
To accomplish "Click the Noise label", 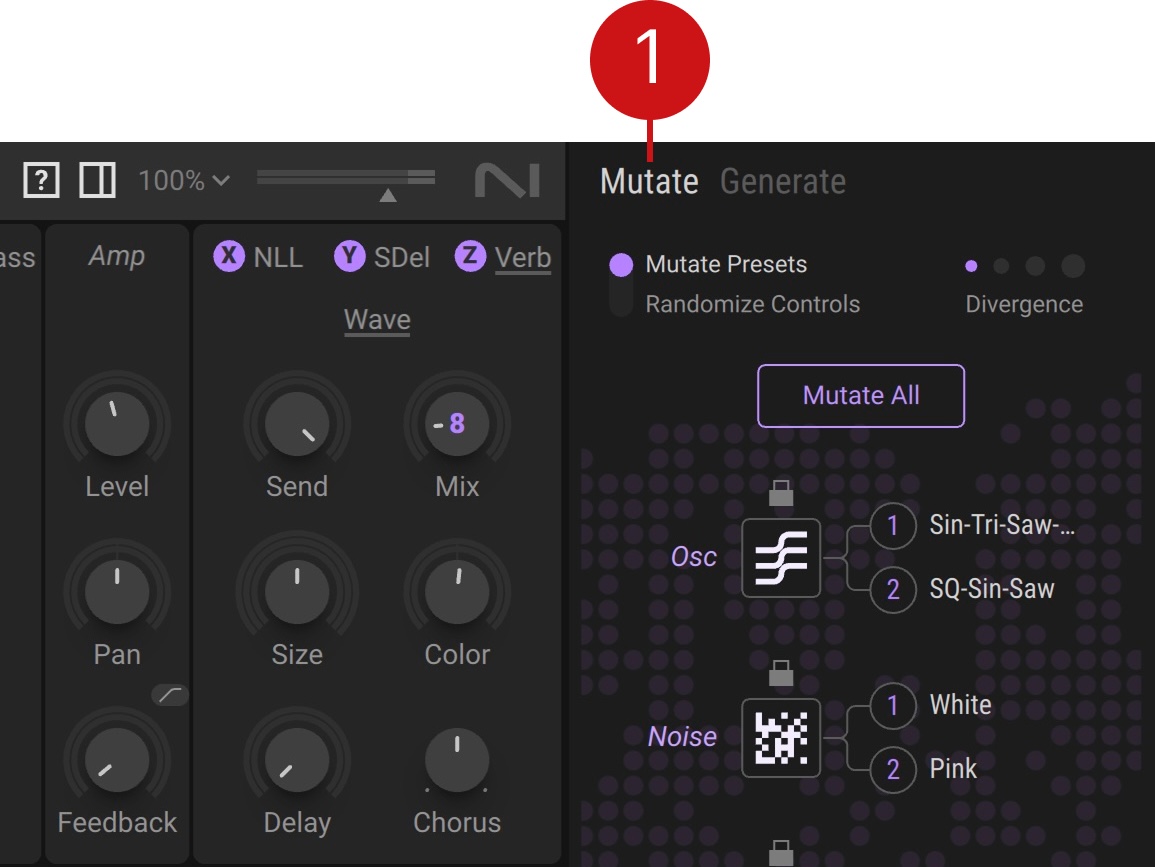I will tap(682, 737).
